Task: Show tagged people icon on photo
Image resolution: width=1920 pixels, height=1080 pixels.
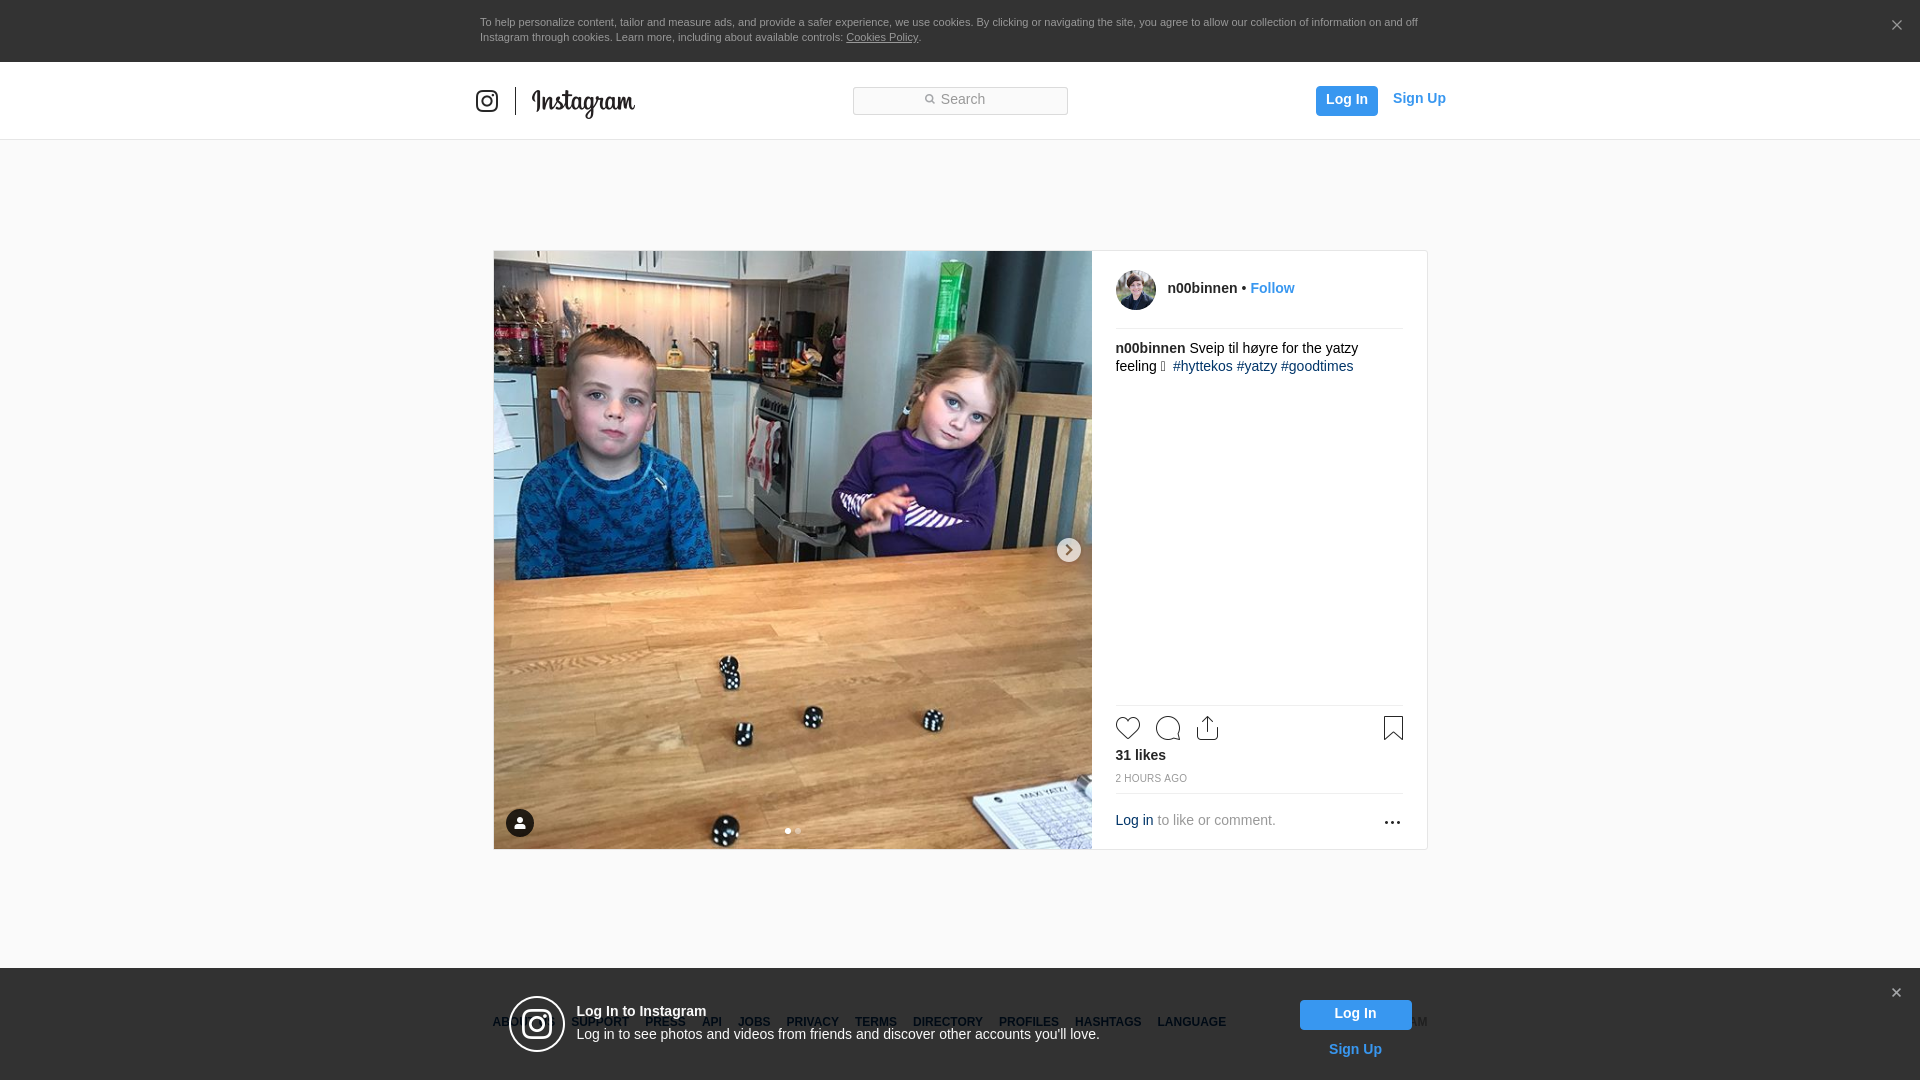Action: point(520,823)
